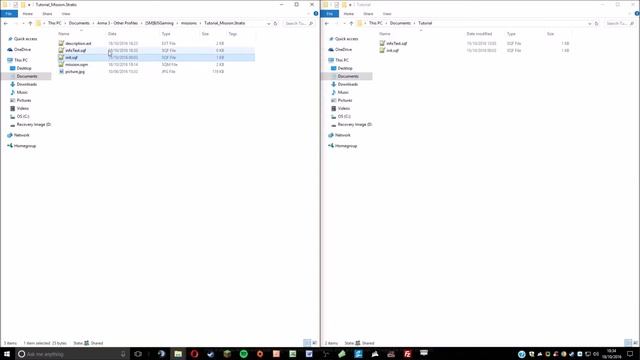Click the description.ext file icon
The width and height of the screenshot is (640, 360).
(61, 43)
